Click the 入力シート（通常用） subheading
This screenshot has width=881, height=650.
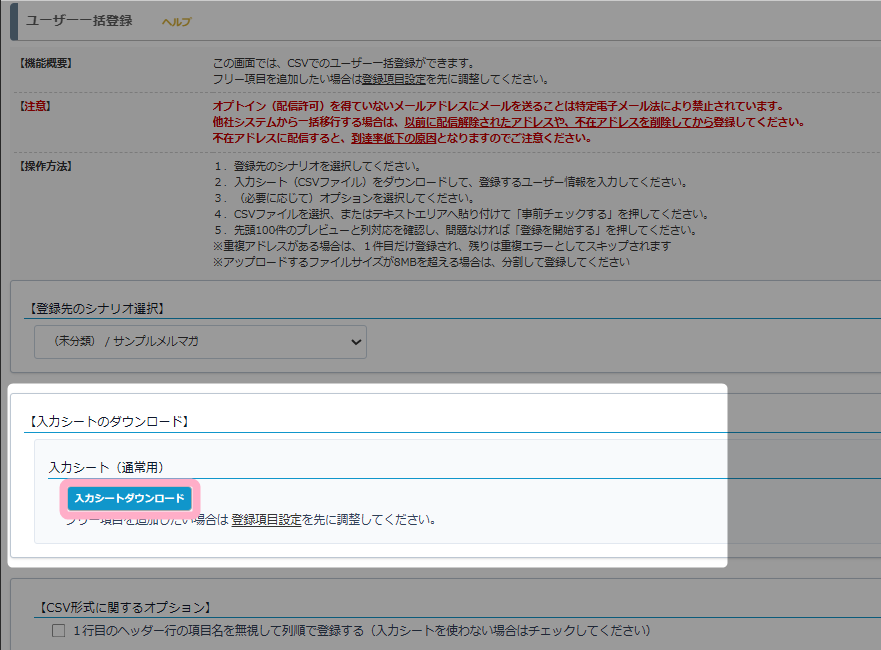106,467
